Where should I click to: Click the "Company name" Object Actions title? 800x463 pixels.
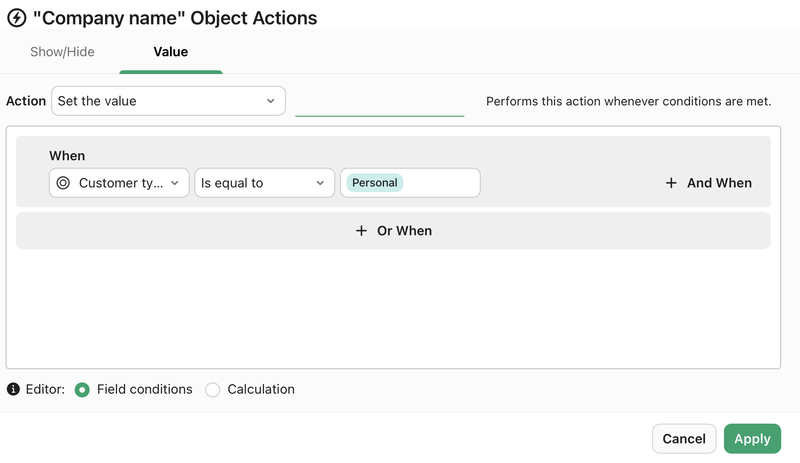tap(175, 18)
